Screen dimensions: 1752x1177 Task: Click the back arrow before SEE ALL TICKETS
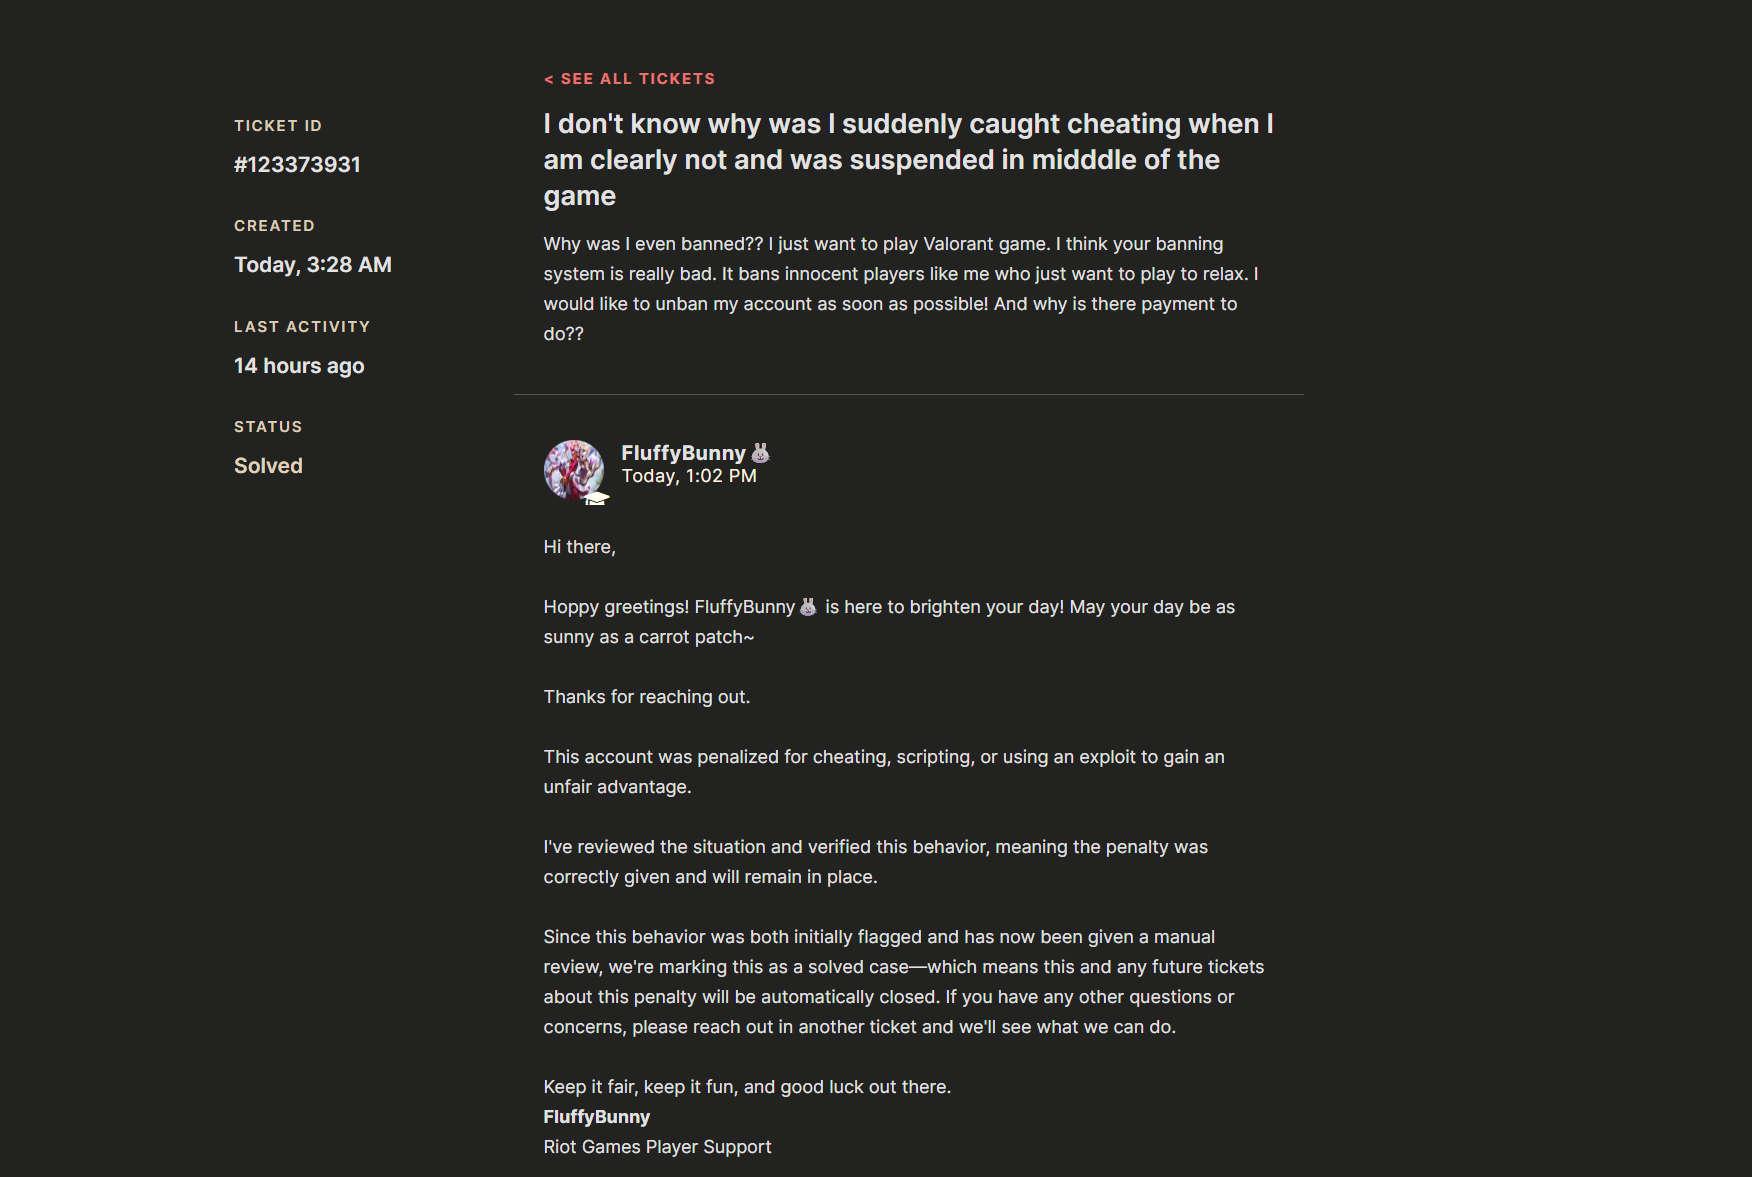pos(548,78)
